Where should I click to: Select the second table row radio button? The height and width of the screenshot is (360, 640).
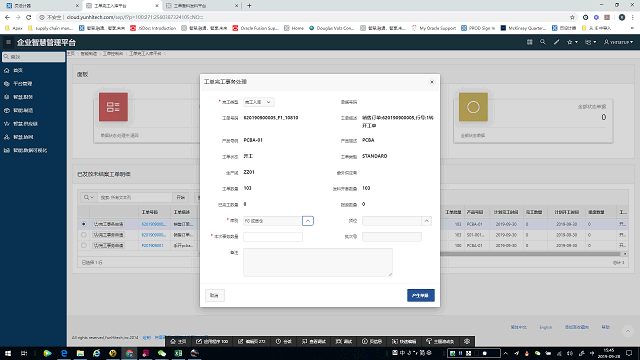click(84, 235)
